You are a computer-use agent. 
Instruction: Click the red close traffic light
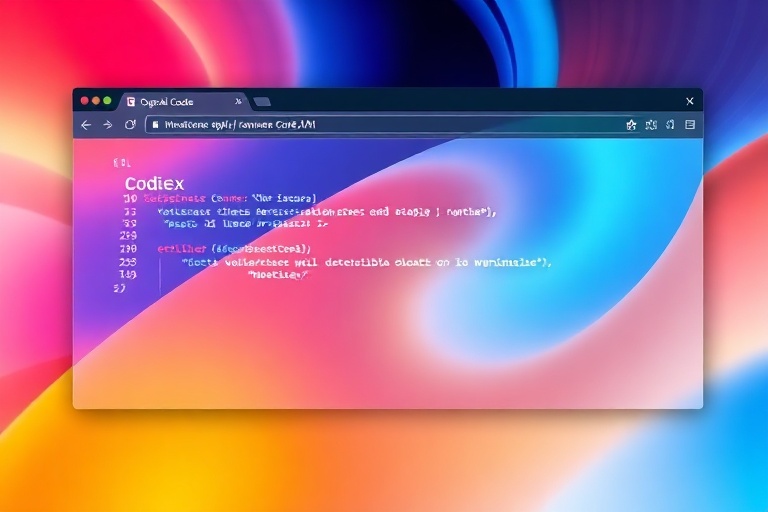(x=85, y=101)
